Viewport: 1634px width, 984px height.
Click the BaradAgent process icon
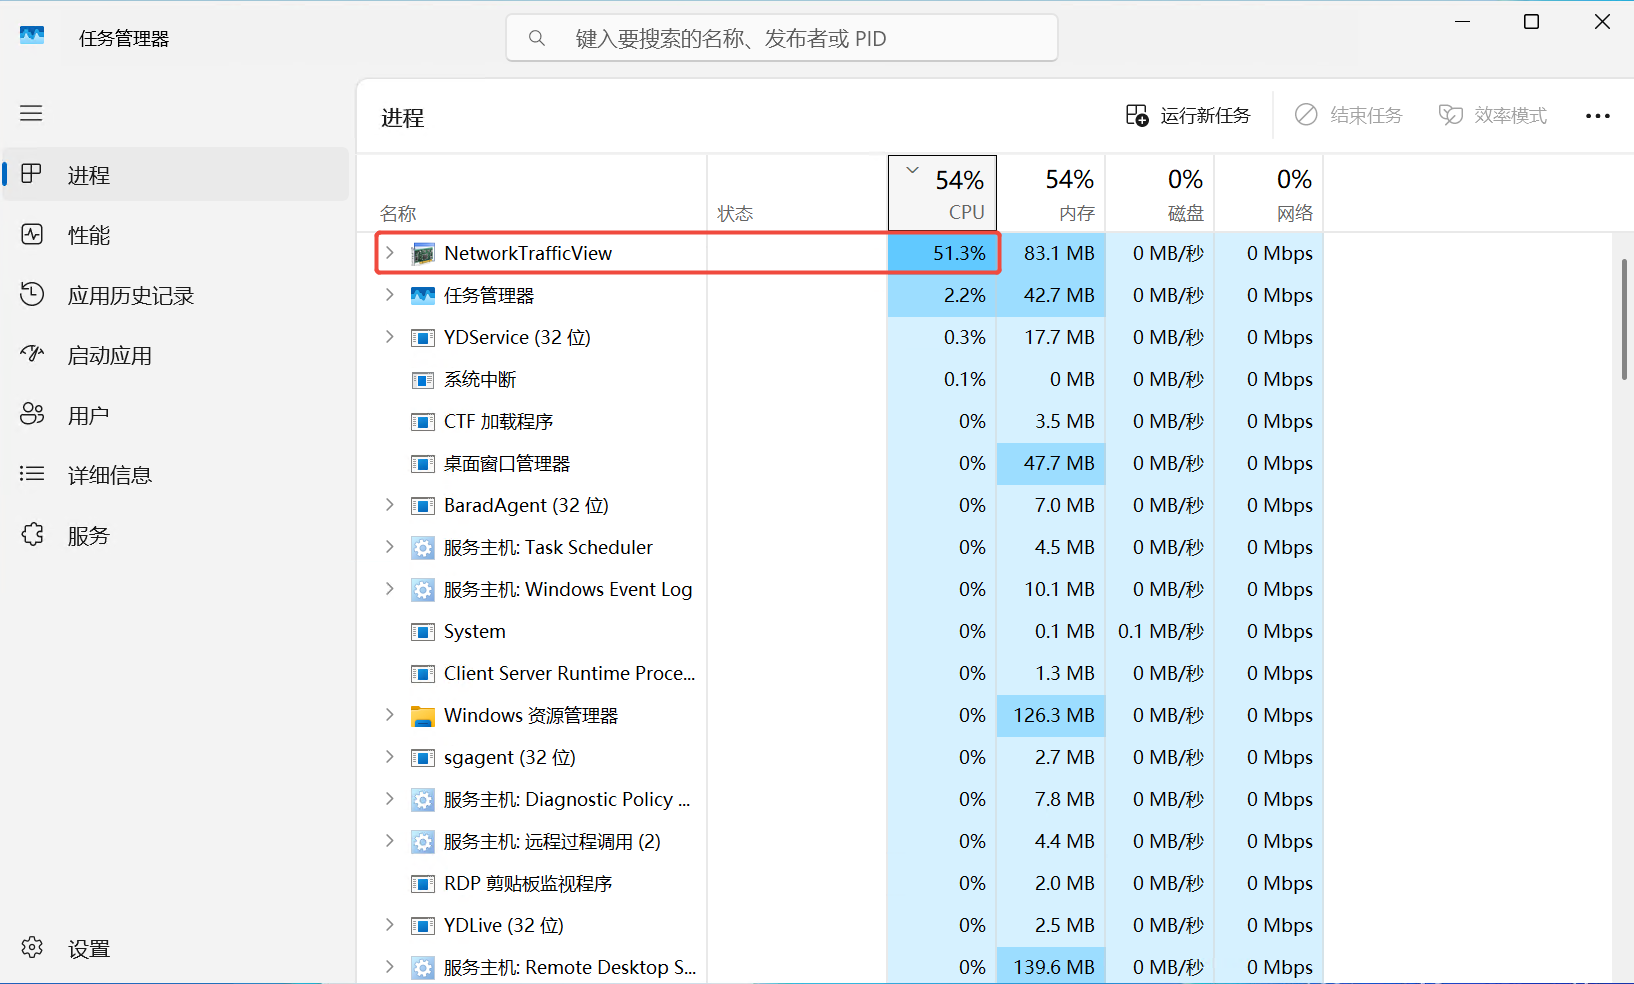click(x=423, y=506)
